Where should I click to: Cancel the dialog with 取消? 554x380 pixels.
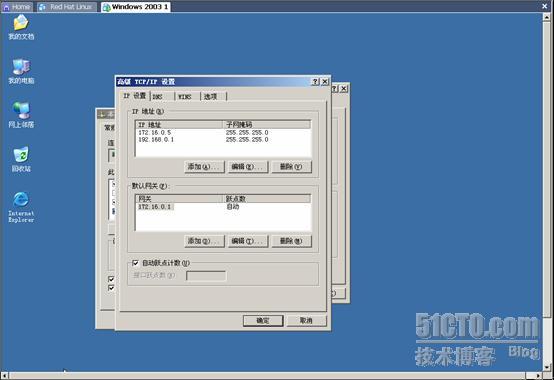[x=306, y=320]
